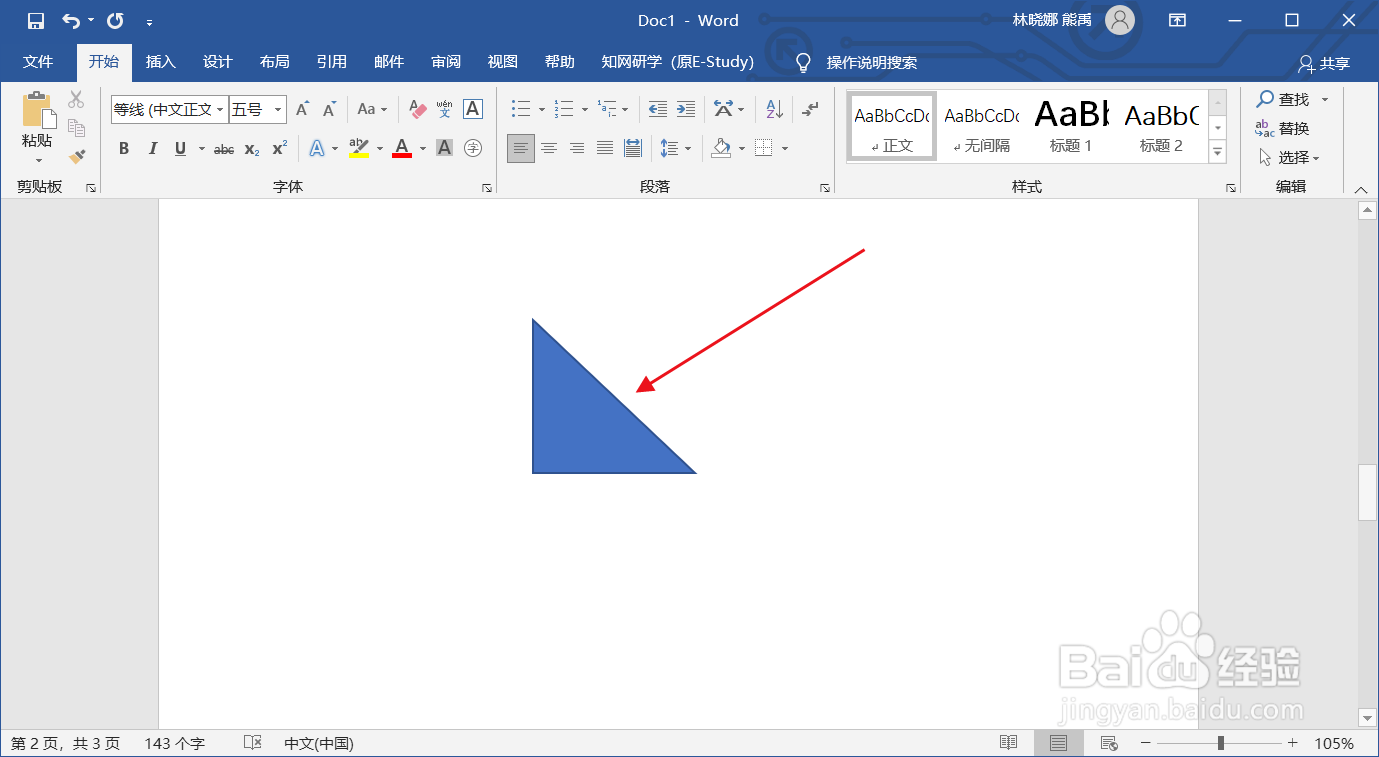1379x757 pixels.
Task: Undo the last action
Action: [x=71, y=21]
